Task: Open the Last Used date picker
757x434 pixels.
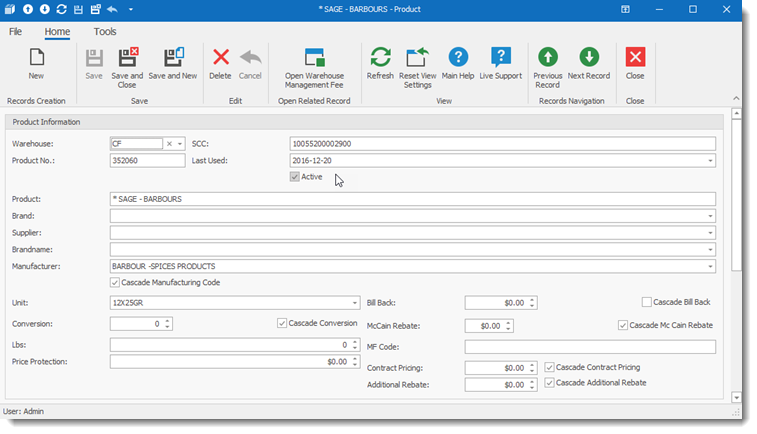Action: click(x=710, y=160)
